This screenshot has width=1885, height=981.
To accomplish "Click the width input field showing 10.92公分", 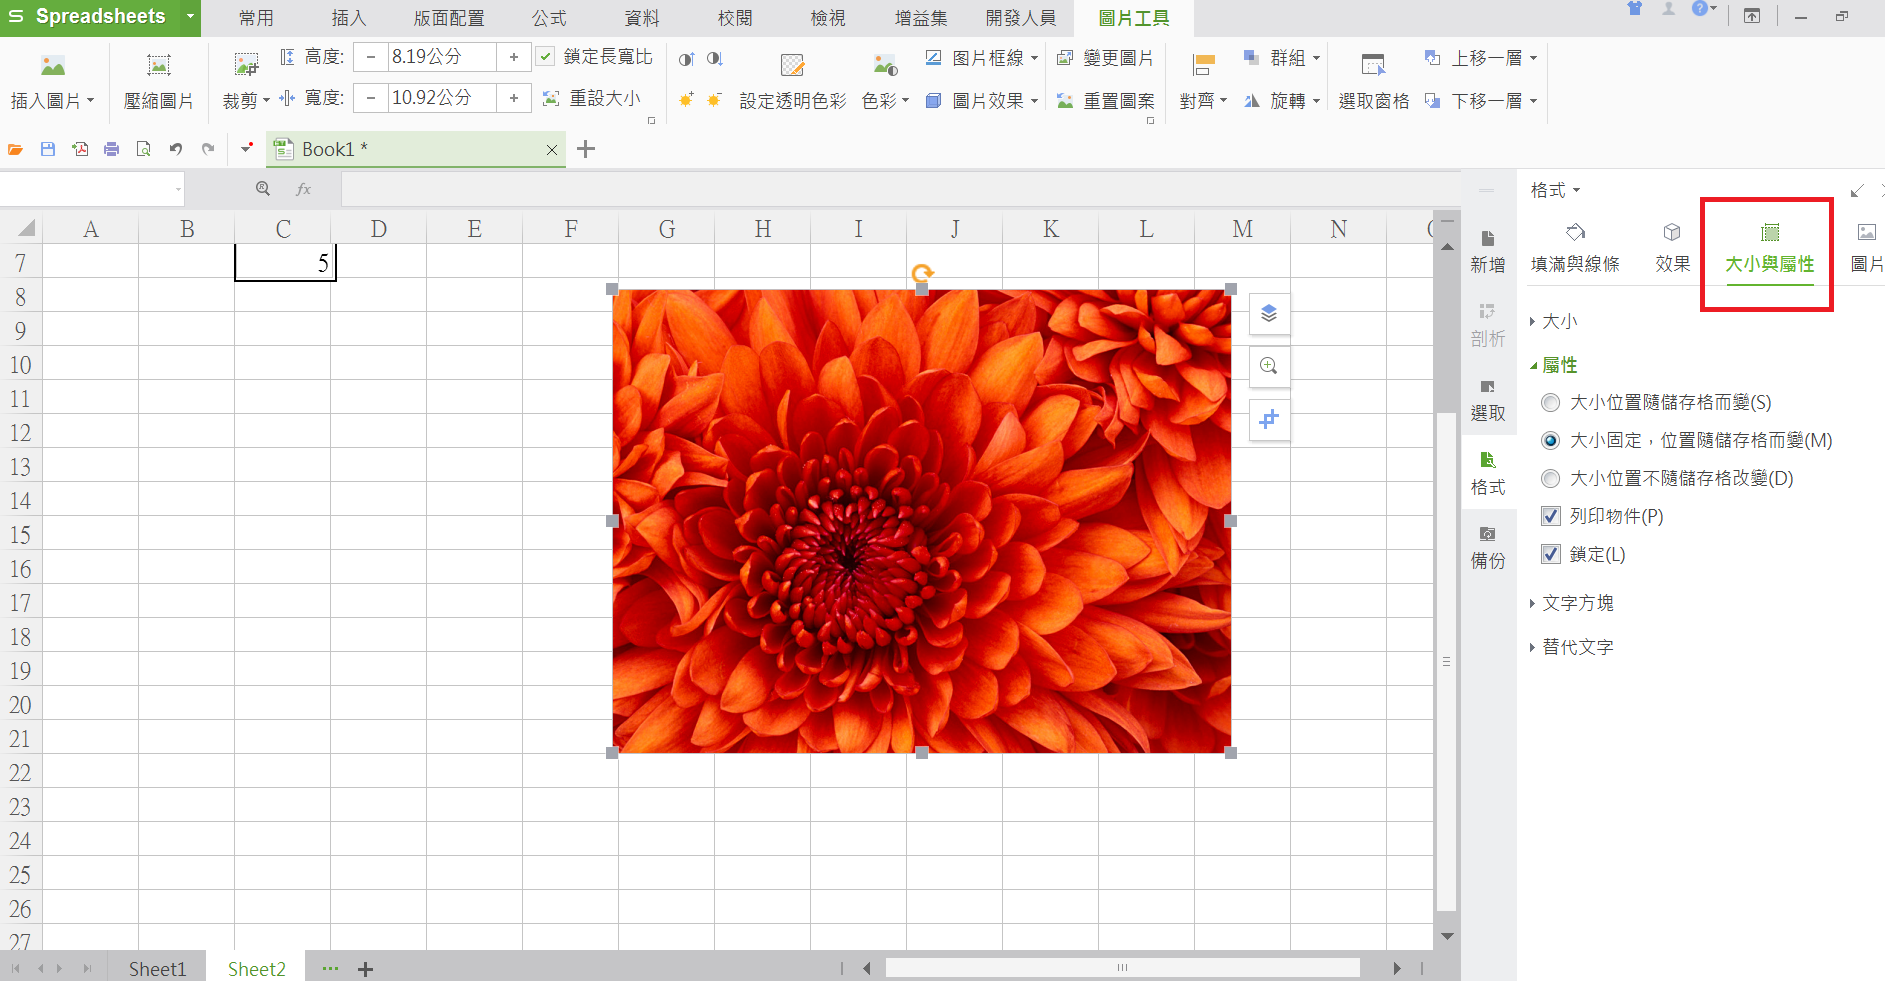I will coord(442,98).
